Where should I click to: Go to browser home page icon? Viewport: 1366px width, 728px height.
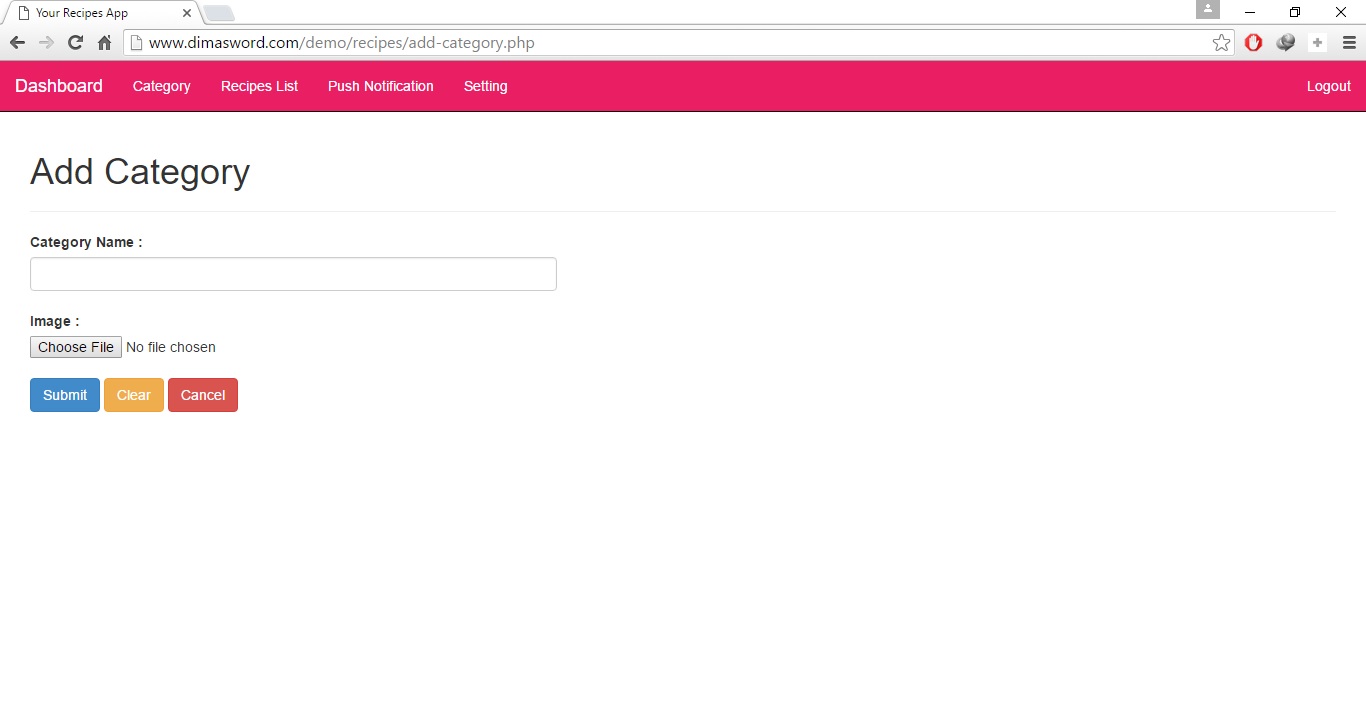[104, 43]
